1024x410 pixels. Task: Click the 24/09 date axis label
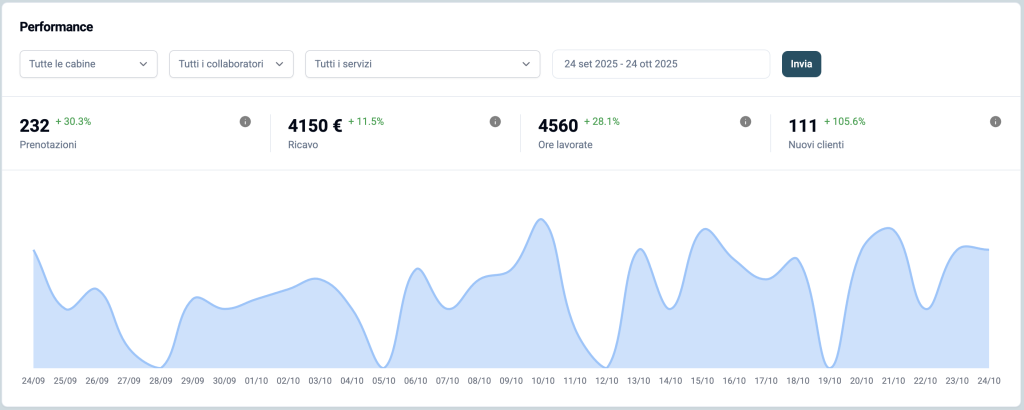tap(33, 381)
